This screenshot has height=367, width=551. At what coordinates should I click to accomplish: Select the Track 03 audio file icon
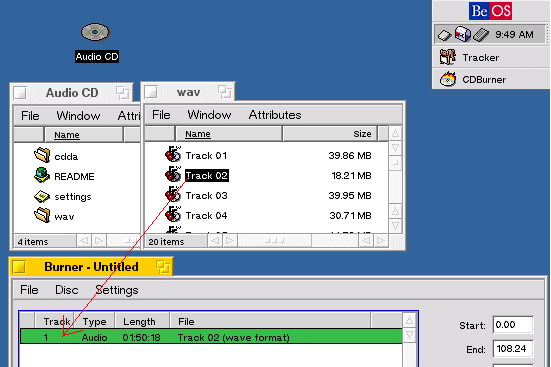coord(173,195)
